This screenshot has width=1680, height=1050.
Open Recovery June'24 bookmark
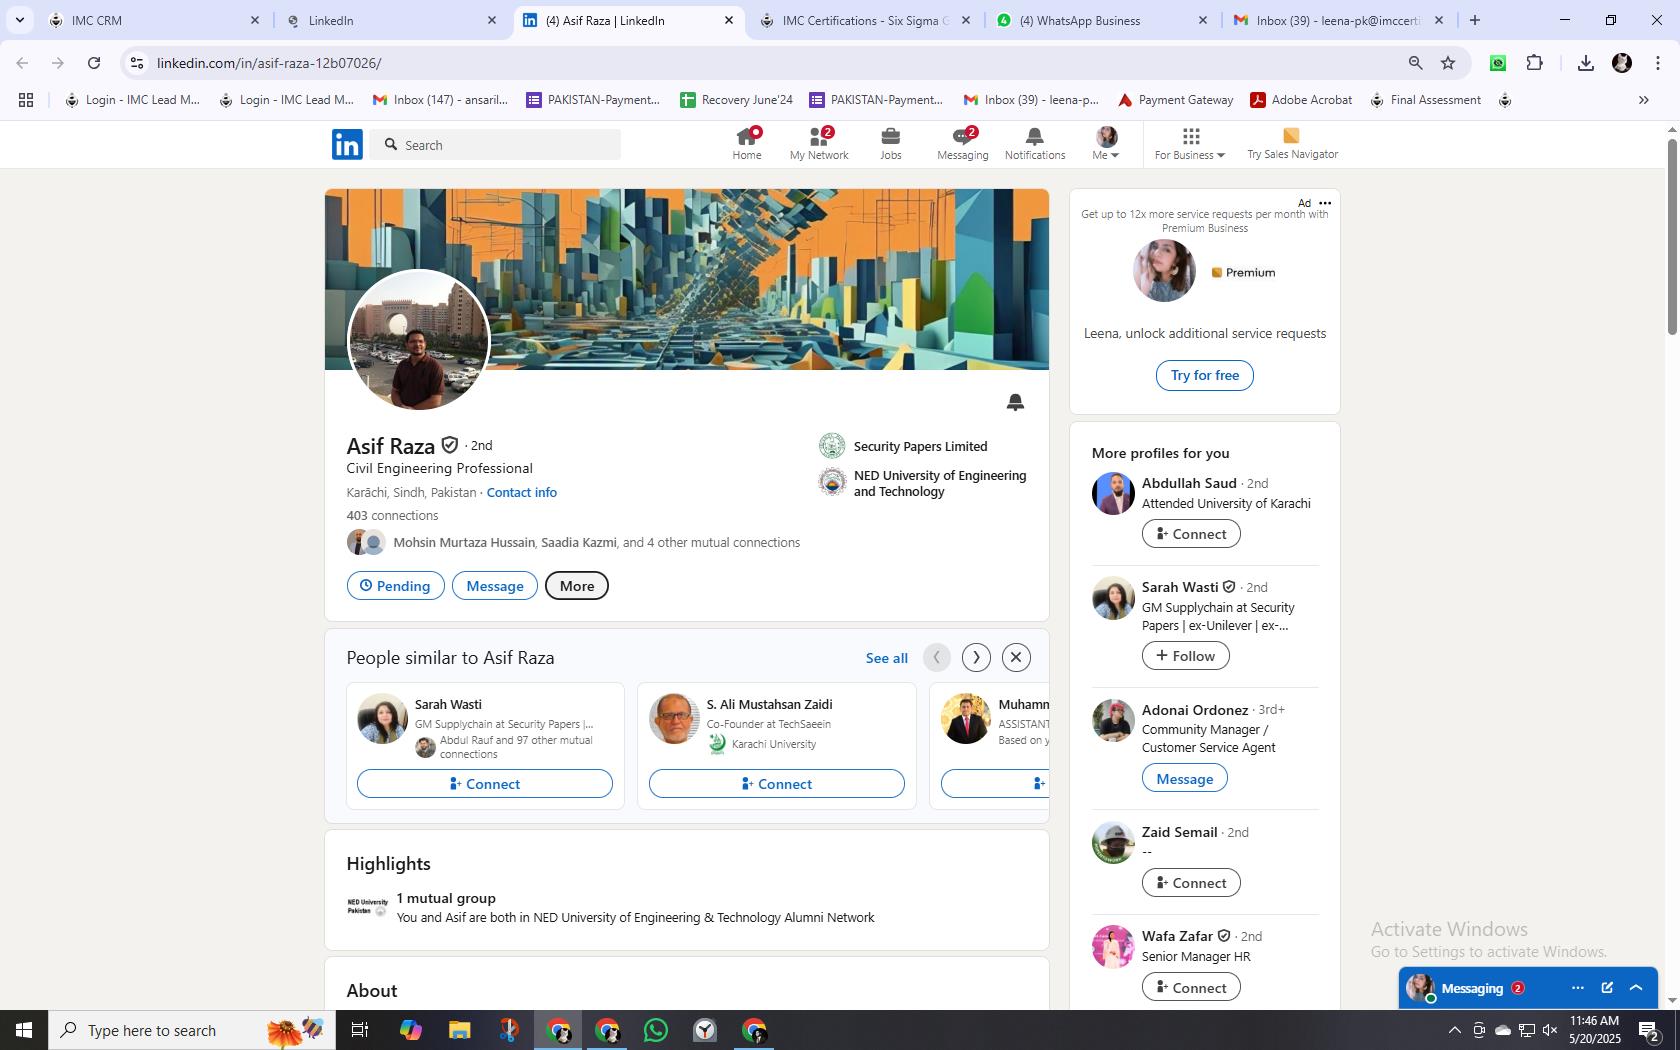tap(736, 100)
